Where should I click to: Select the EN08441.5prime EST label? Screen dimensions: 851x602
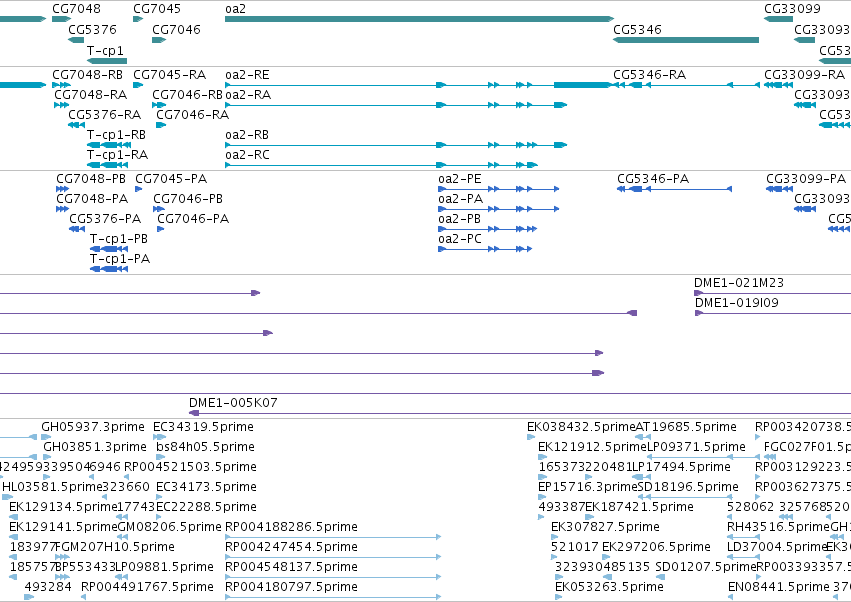click(x=779, y=587)
